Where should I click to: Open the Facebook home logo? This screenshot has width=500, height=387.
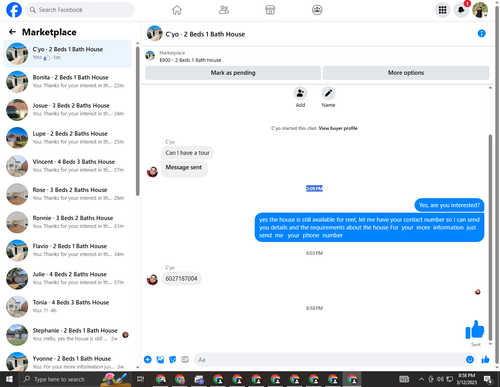click(14, 10)
